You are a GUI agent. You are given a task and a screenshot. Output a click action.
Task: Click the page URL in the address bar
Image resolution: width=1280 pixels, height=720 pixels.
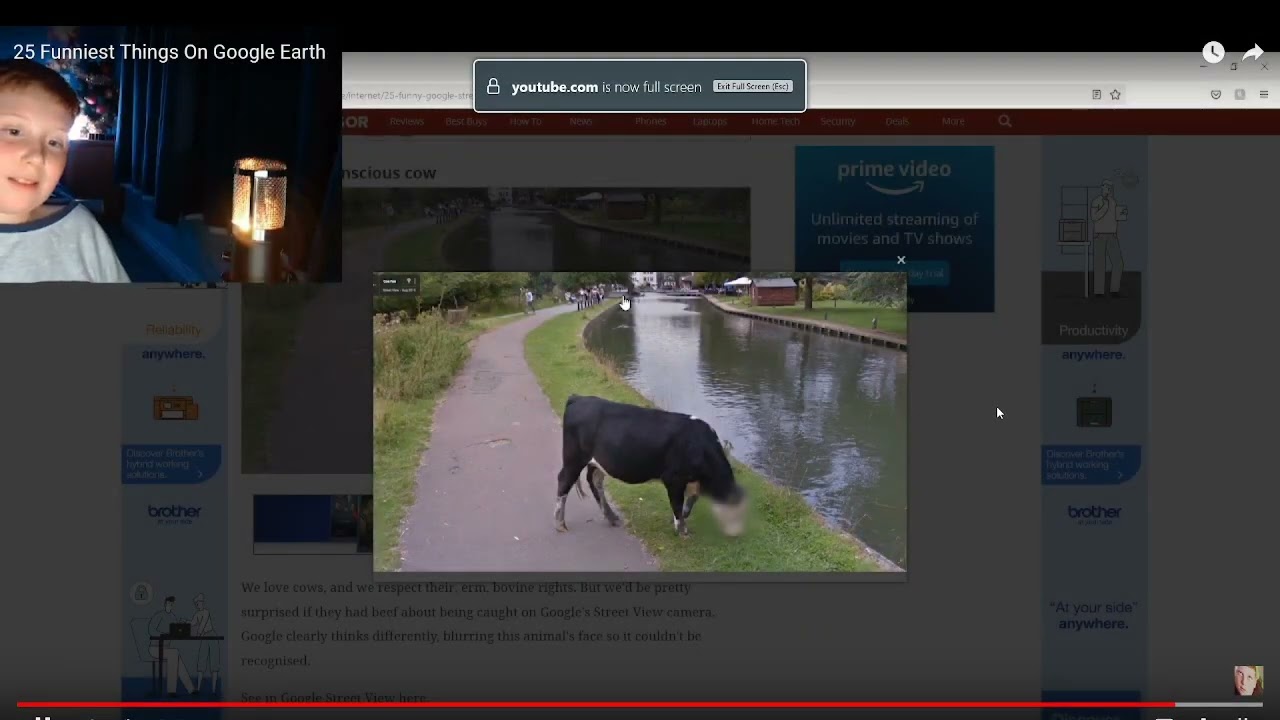tap(410, 95)
